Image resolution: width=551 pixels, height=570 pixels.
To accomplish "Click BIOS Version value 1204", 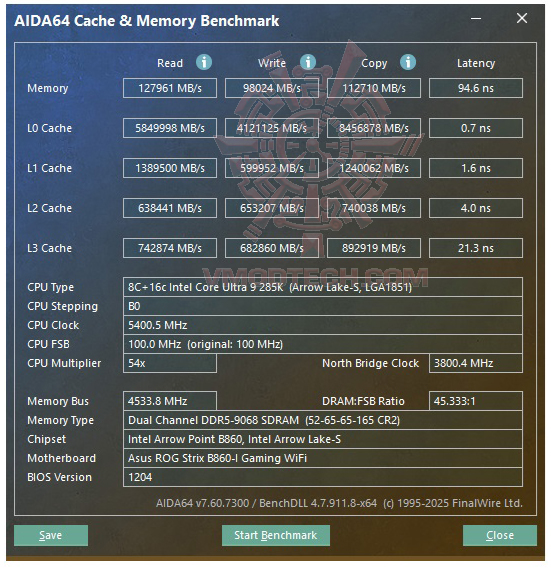I will point(323,477).
